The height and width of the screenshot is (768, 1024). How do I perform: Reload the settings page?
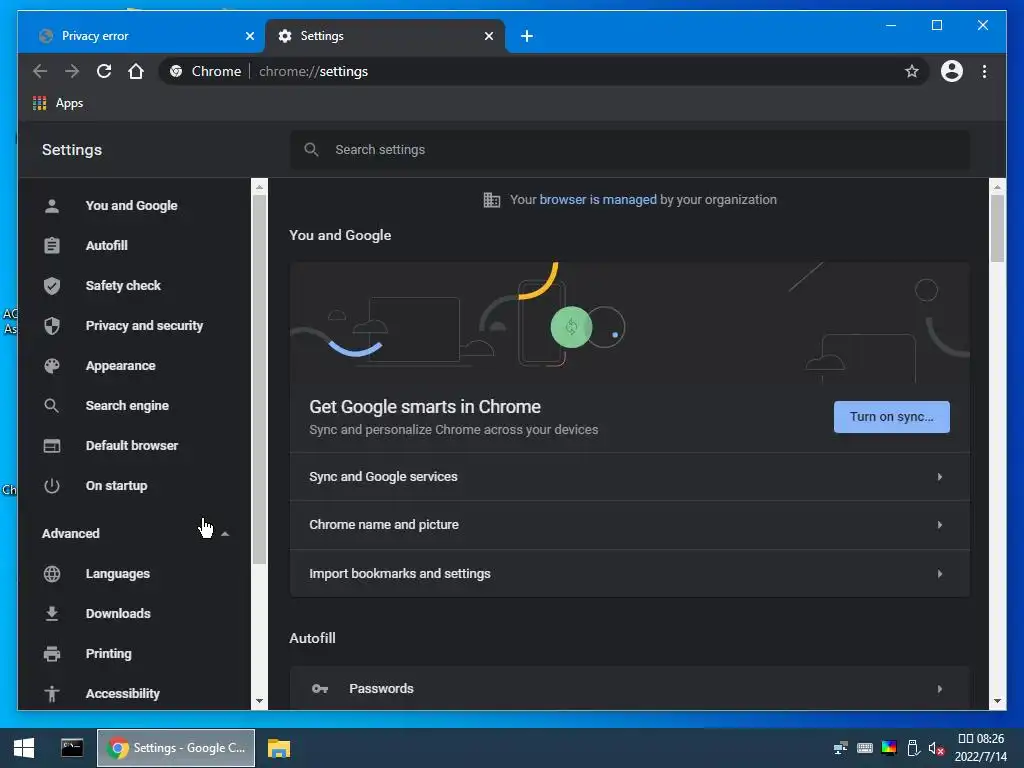coord(104,71)
